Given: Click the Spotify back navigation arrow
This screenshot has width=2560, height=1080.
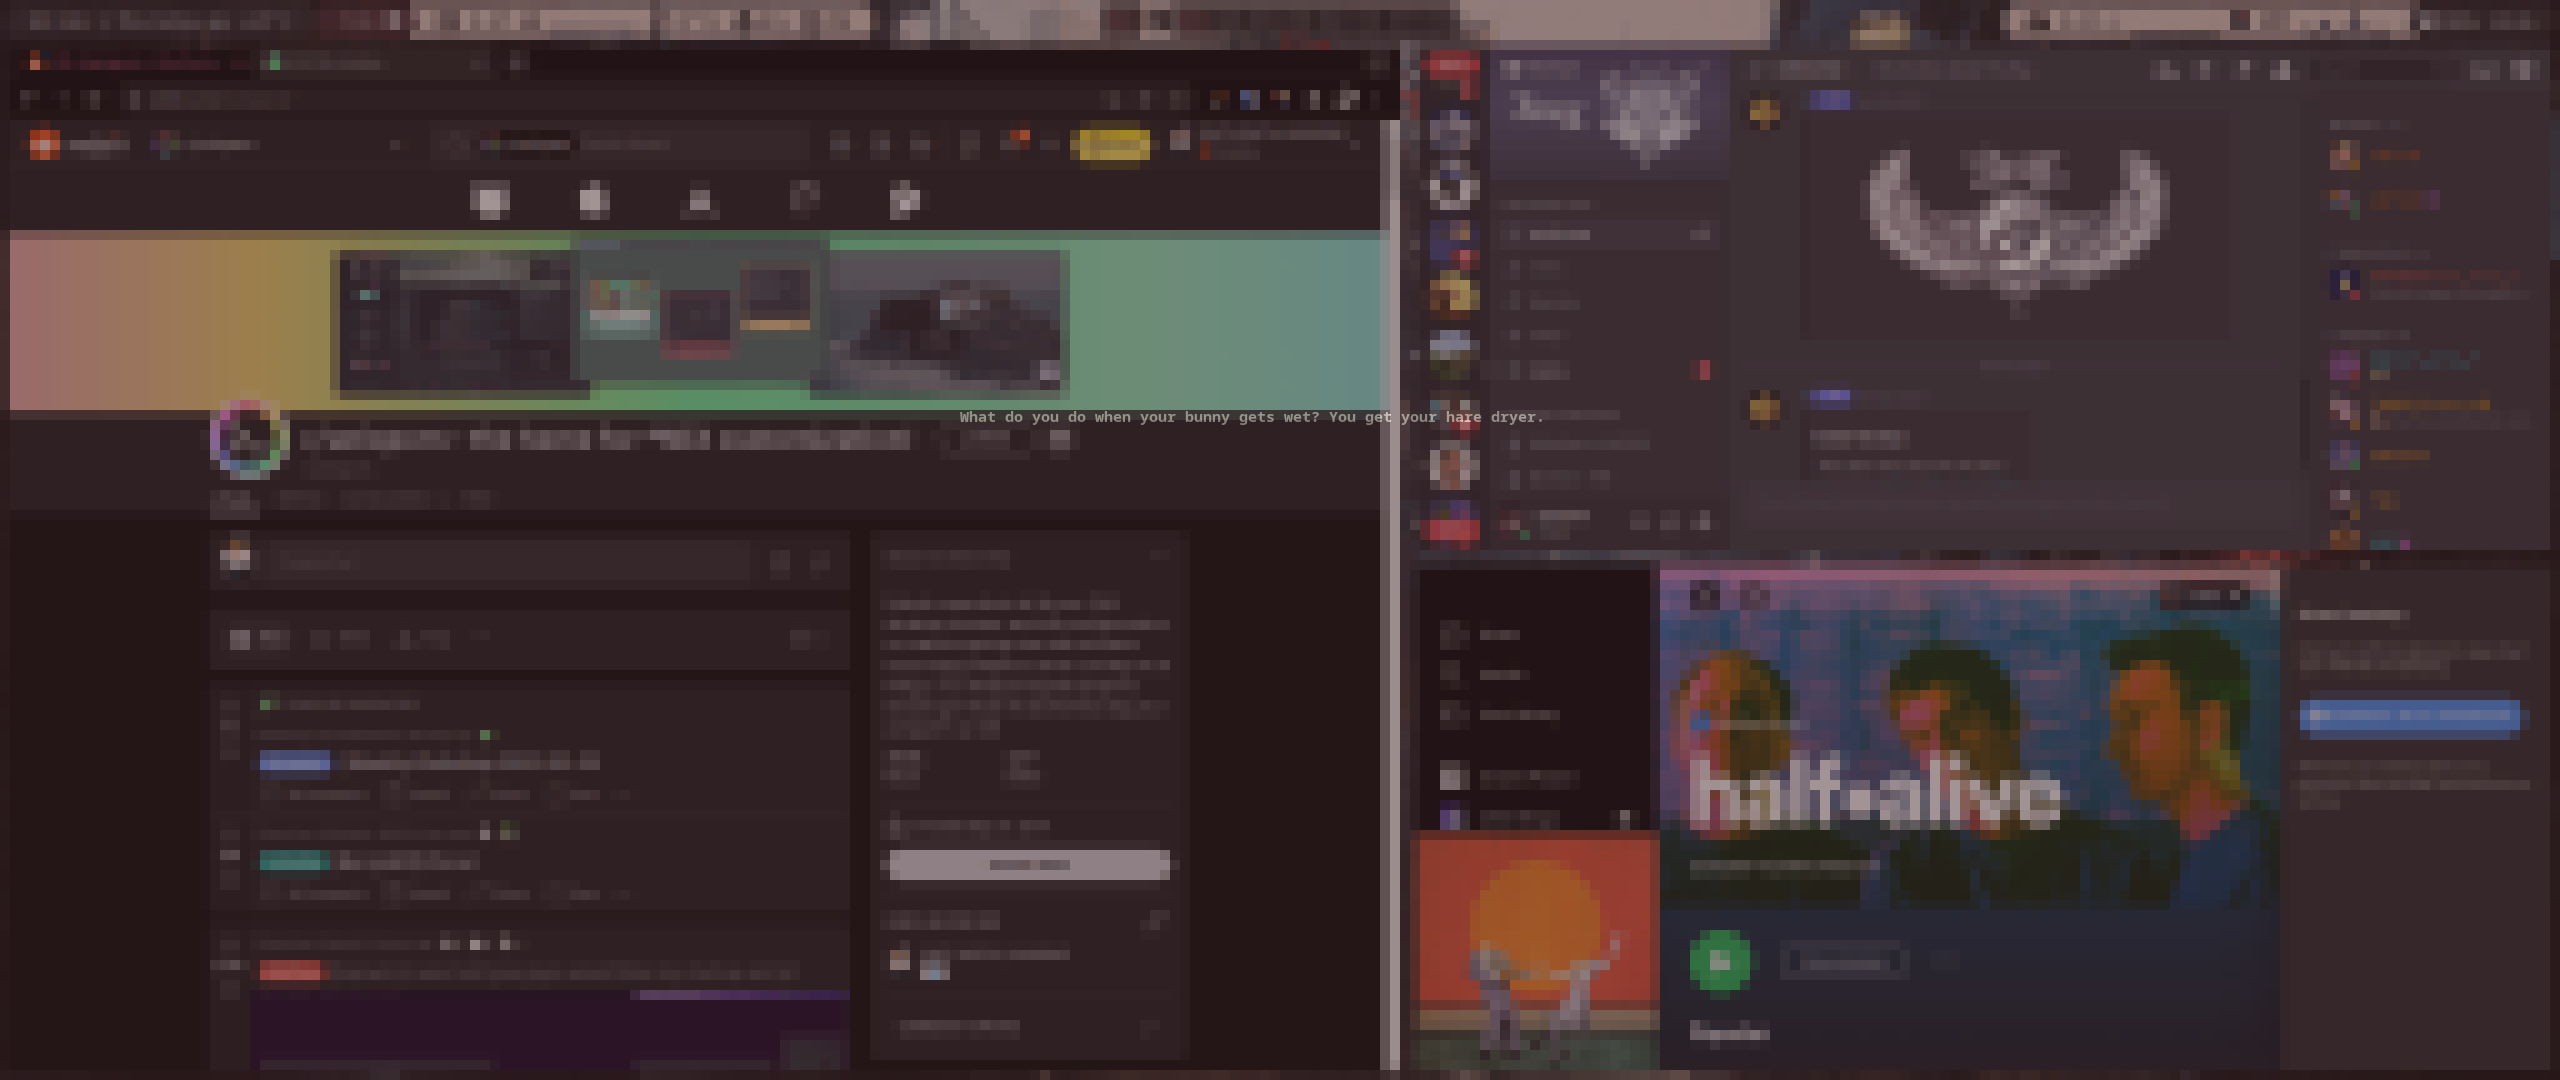Looking at the screenshot, I should click(1705, 596).
